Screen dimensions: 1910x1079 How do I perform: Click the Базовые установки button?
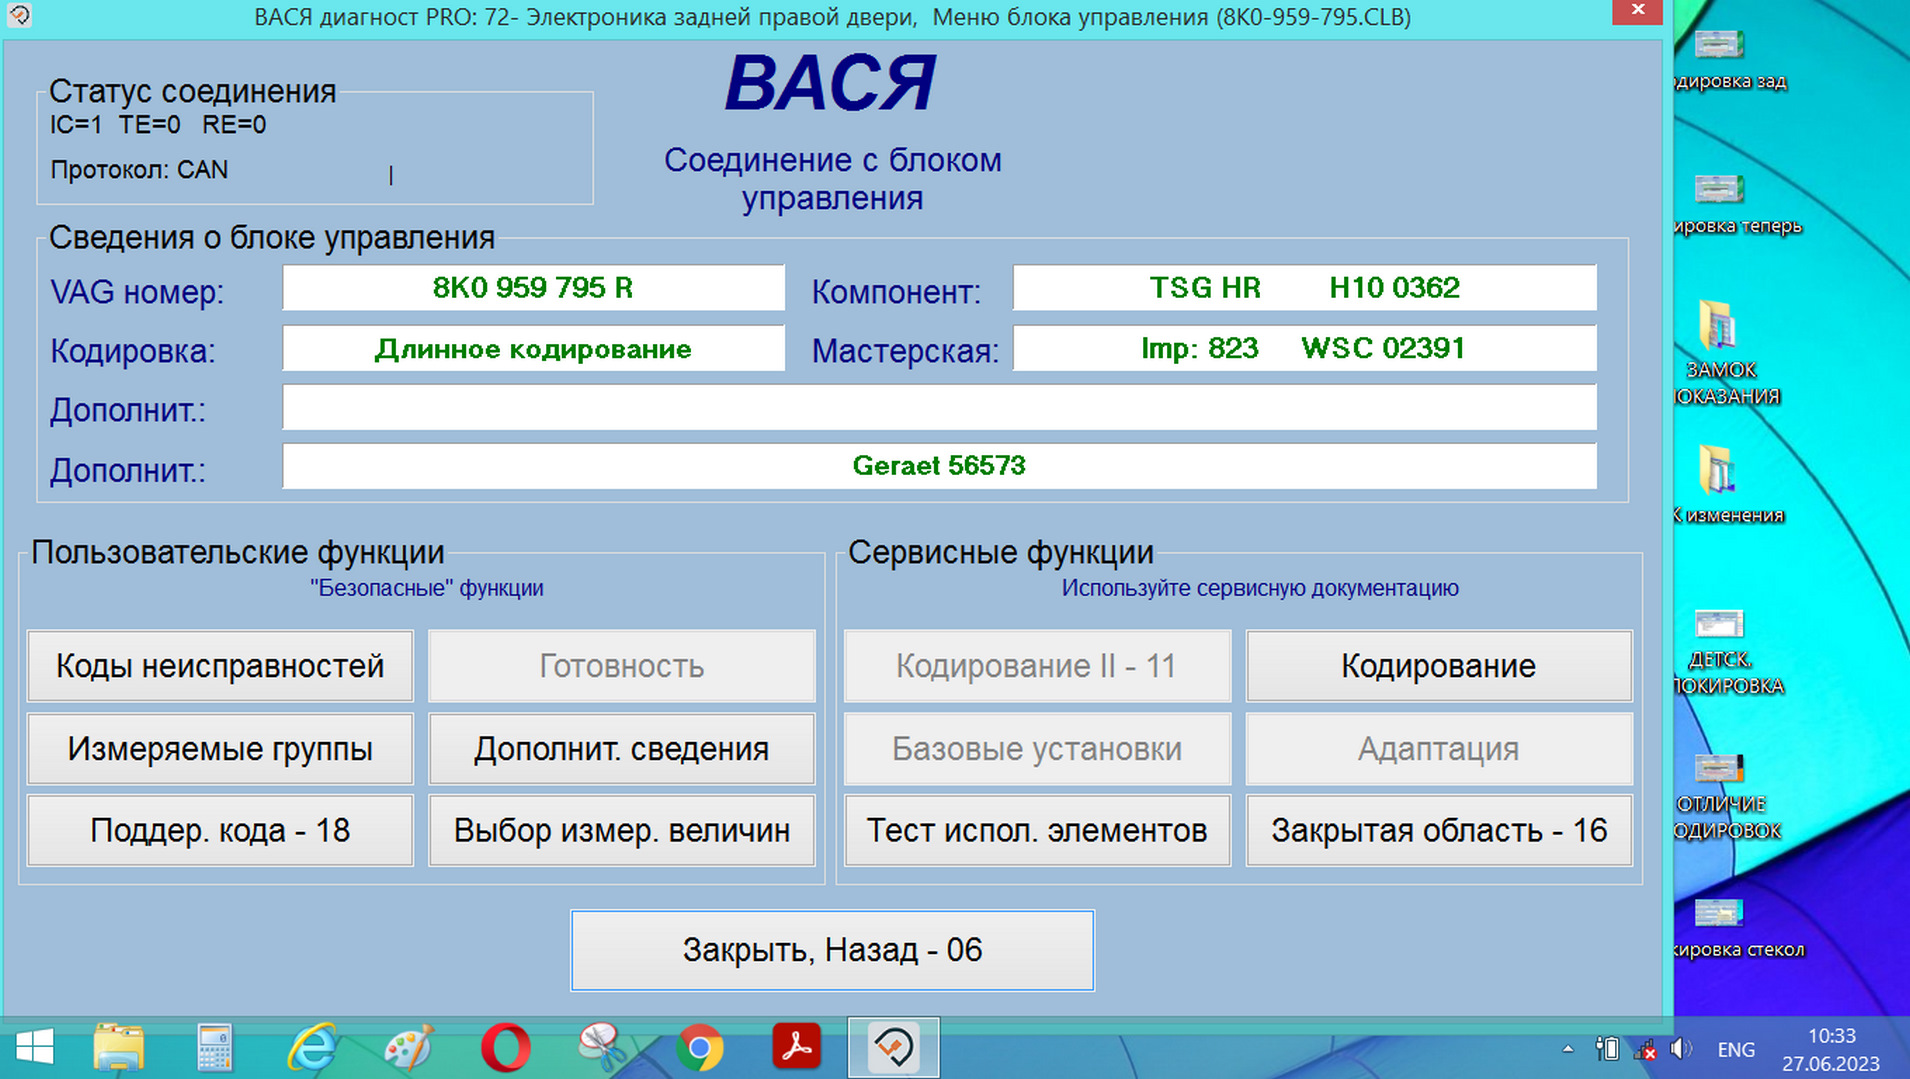point(1037,749)
